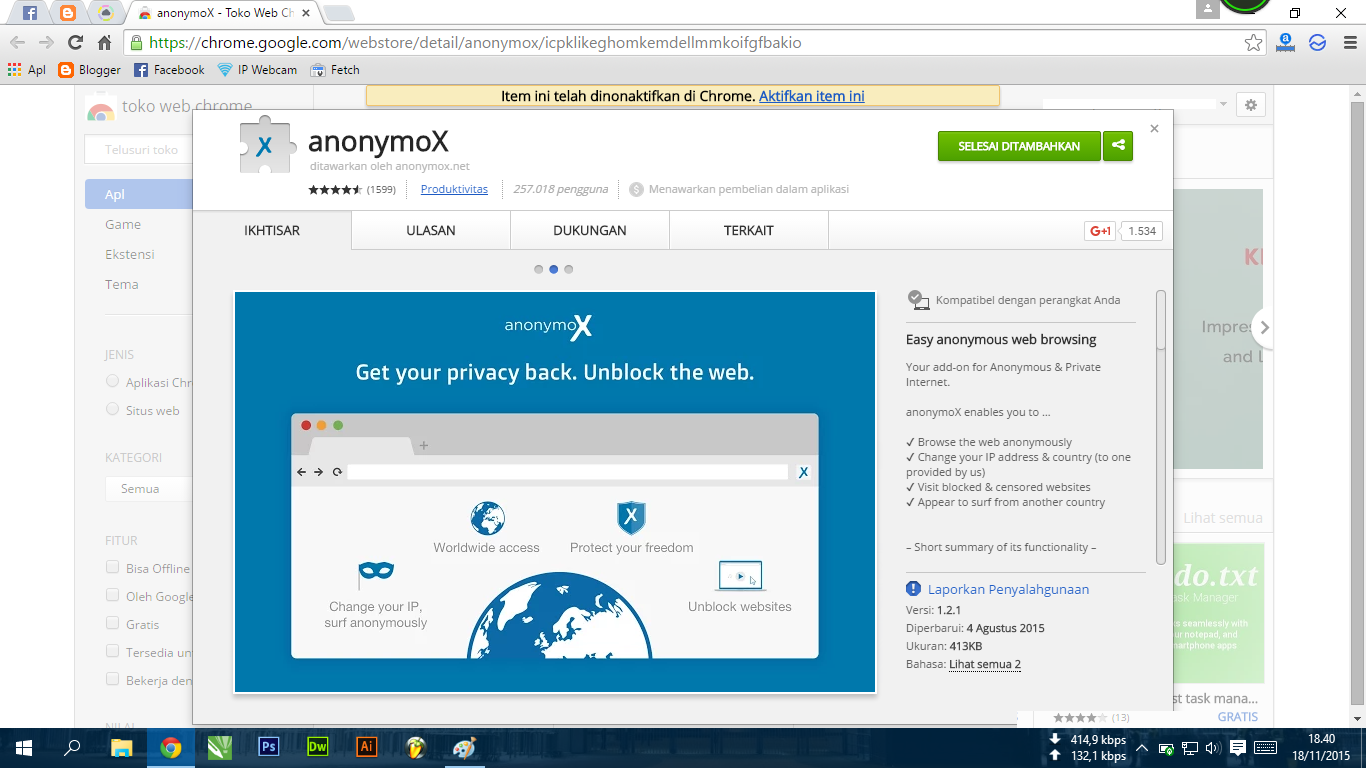The width and height of the screenshot is (1366, 768).
Task: Open taskbar search magnifier
Action: (x=72, y=747)
